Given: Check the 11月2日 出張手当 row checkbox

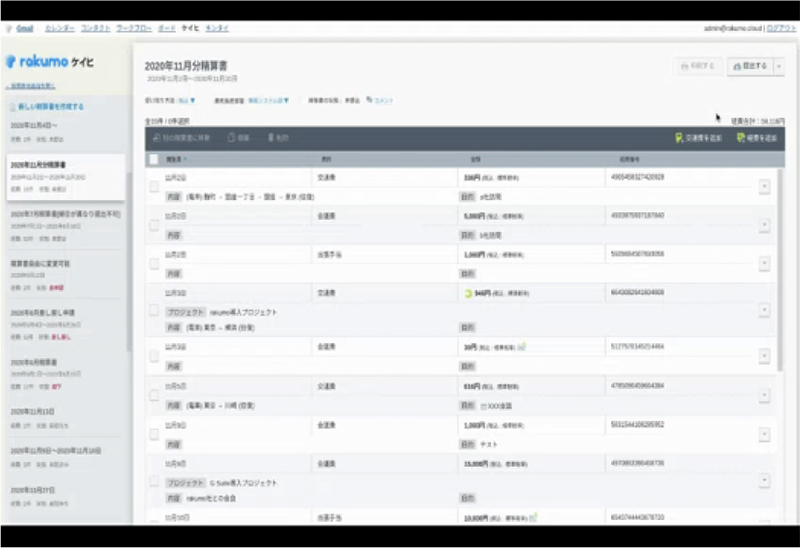Looking at the screenshot, I should click(154, 264).
